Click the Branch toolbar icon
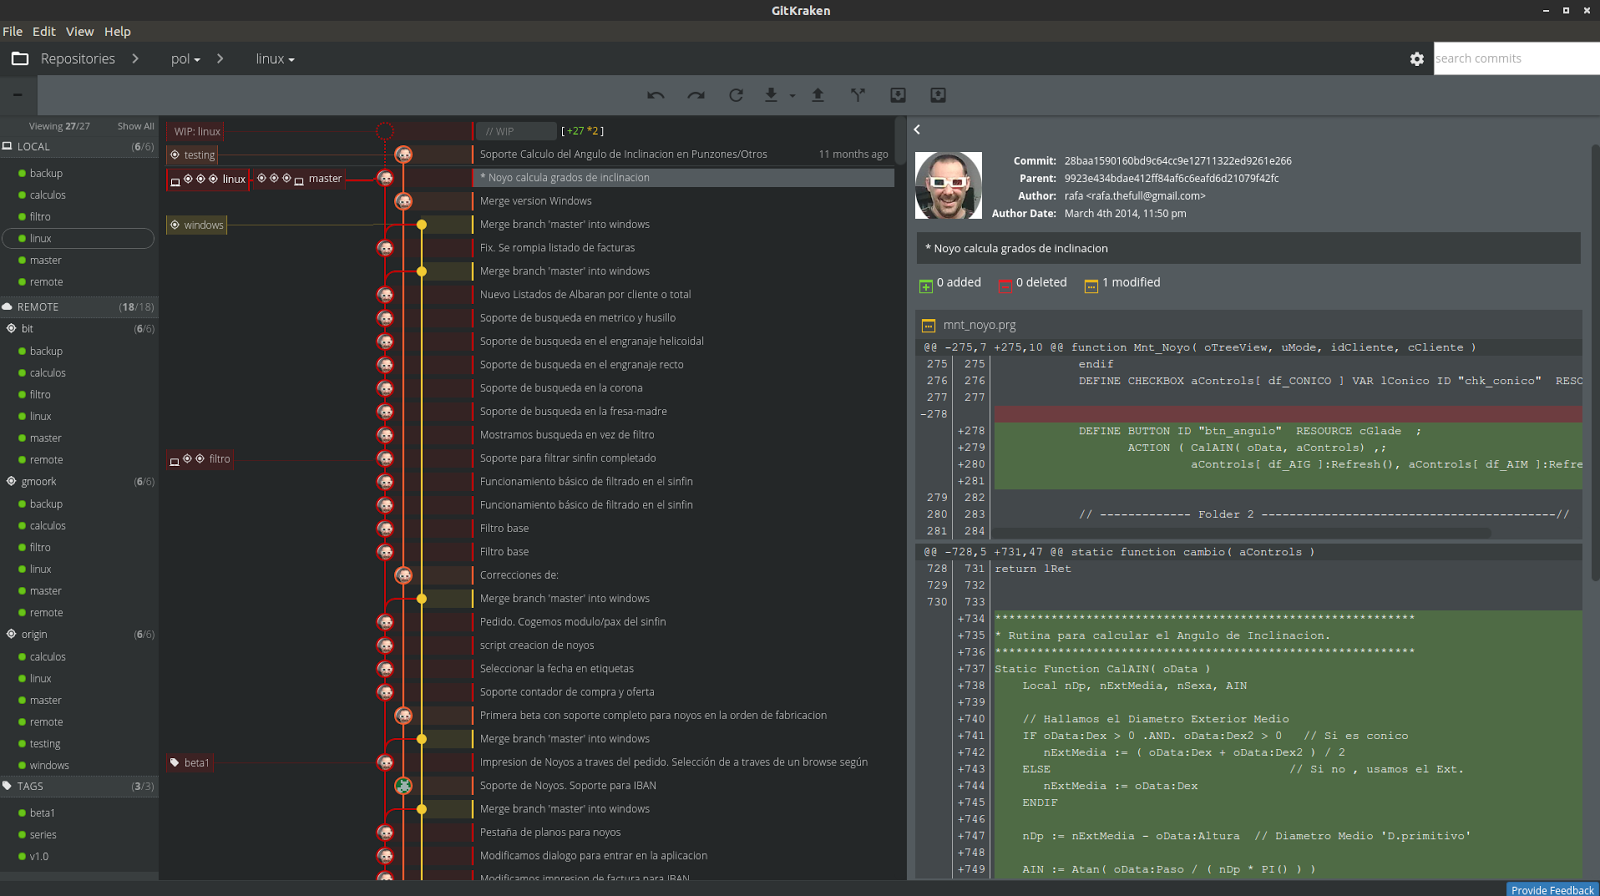1600x896 pixels. tap(858, 95)
